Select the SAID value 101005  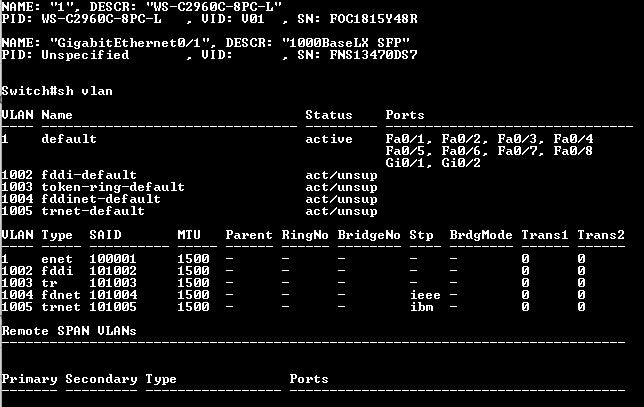tap(113, 307)
